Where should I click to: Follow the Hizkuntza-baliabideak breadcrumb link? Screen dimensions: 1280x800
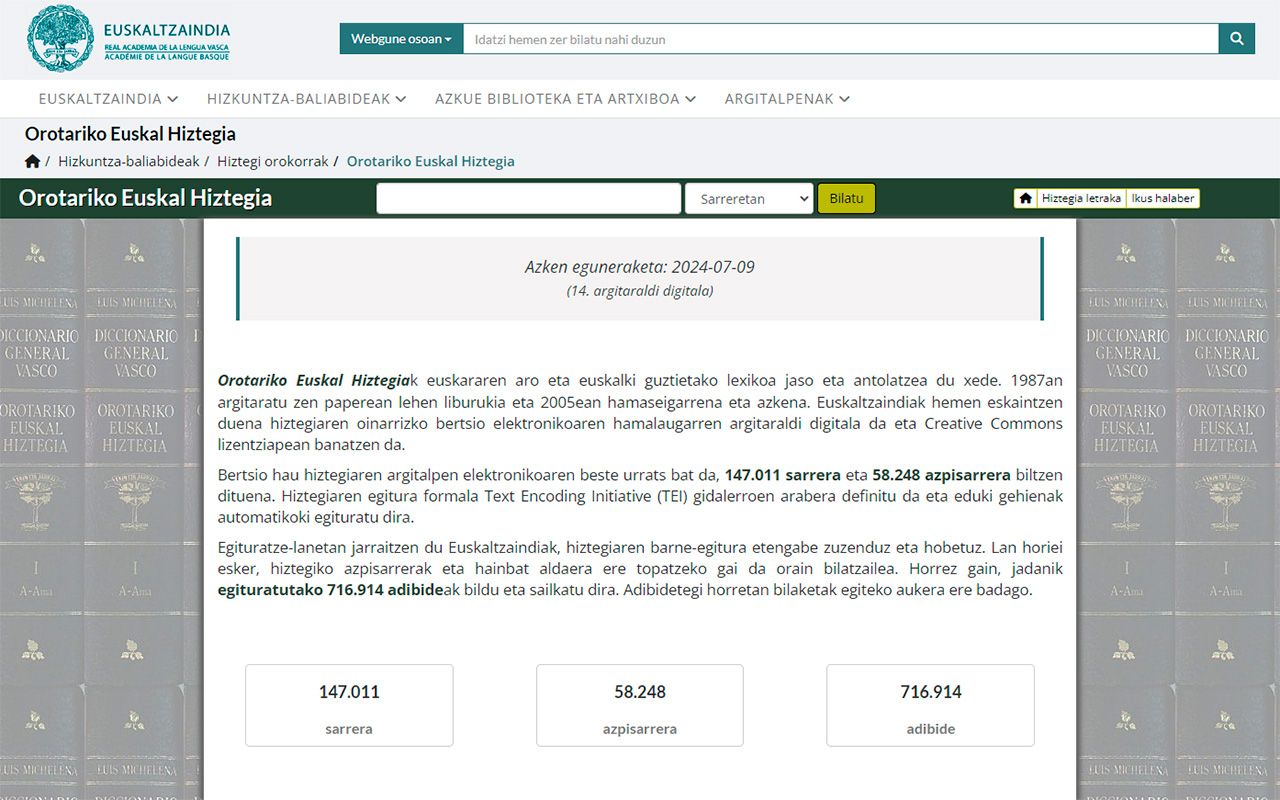(x=130, y=160)
